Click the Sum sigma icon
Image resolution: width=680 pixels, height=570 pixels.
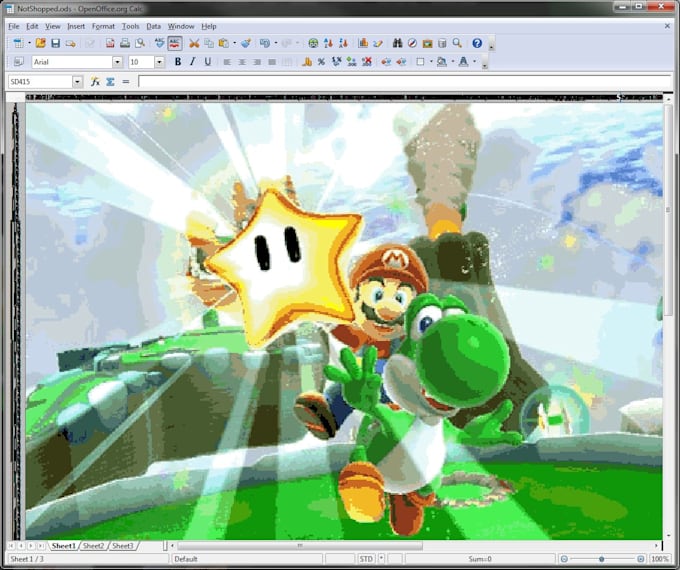[x=111, y=82]
